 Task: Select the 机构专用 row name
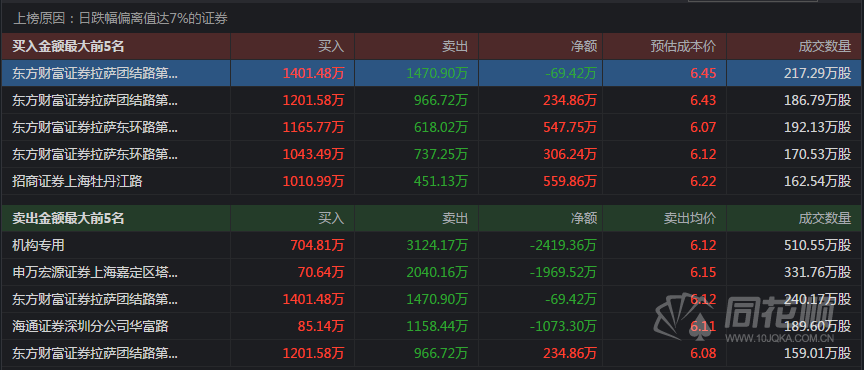[39, 245]
